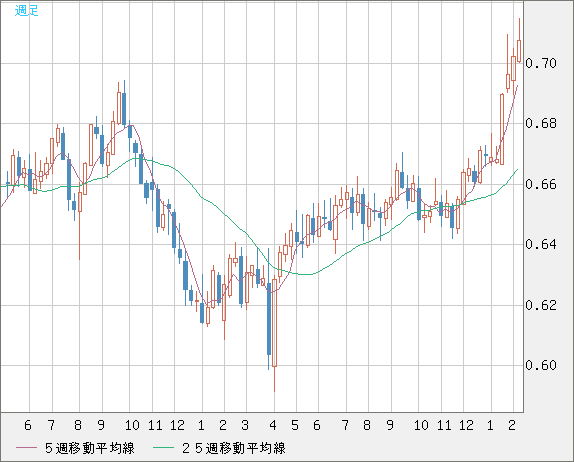
Task: Click month label 3 on time axis
Action: [245, 425]
